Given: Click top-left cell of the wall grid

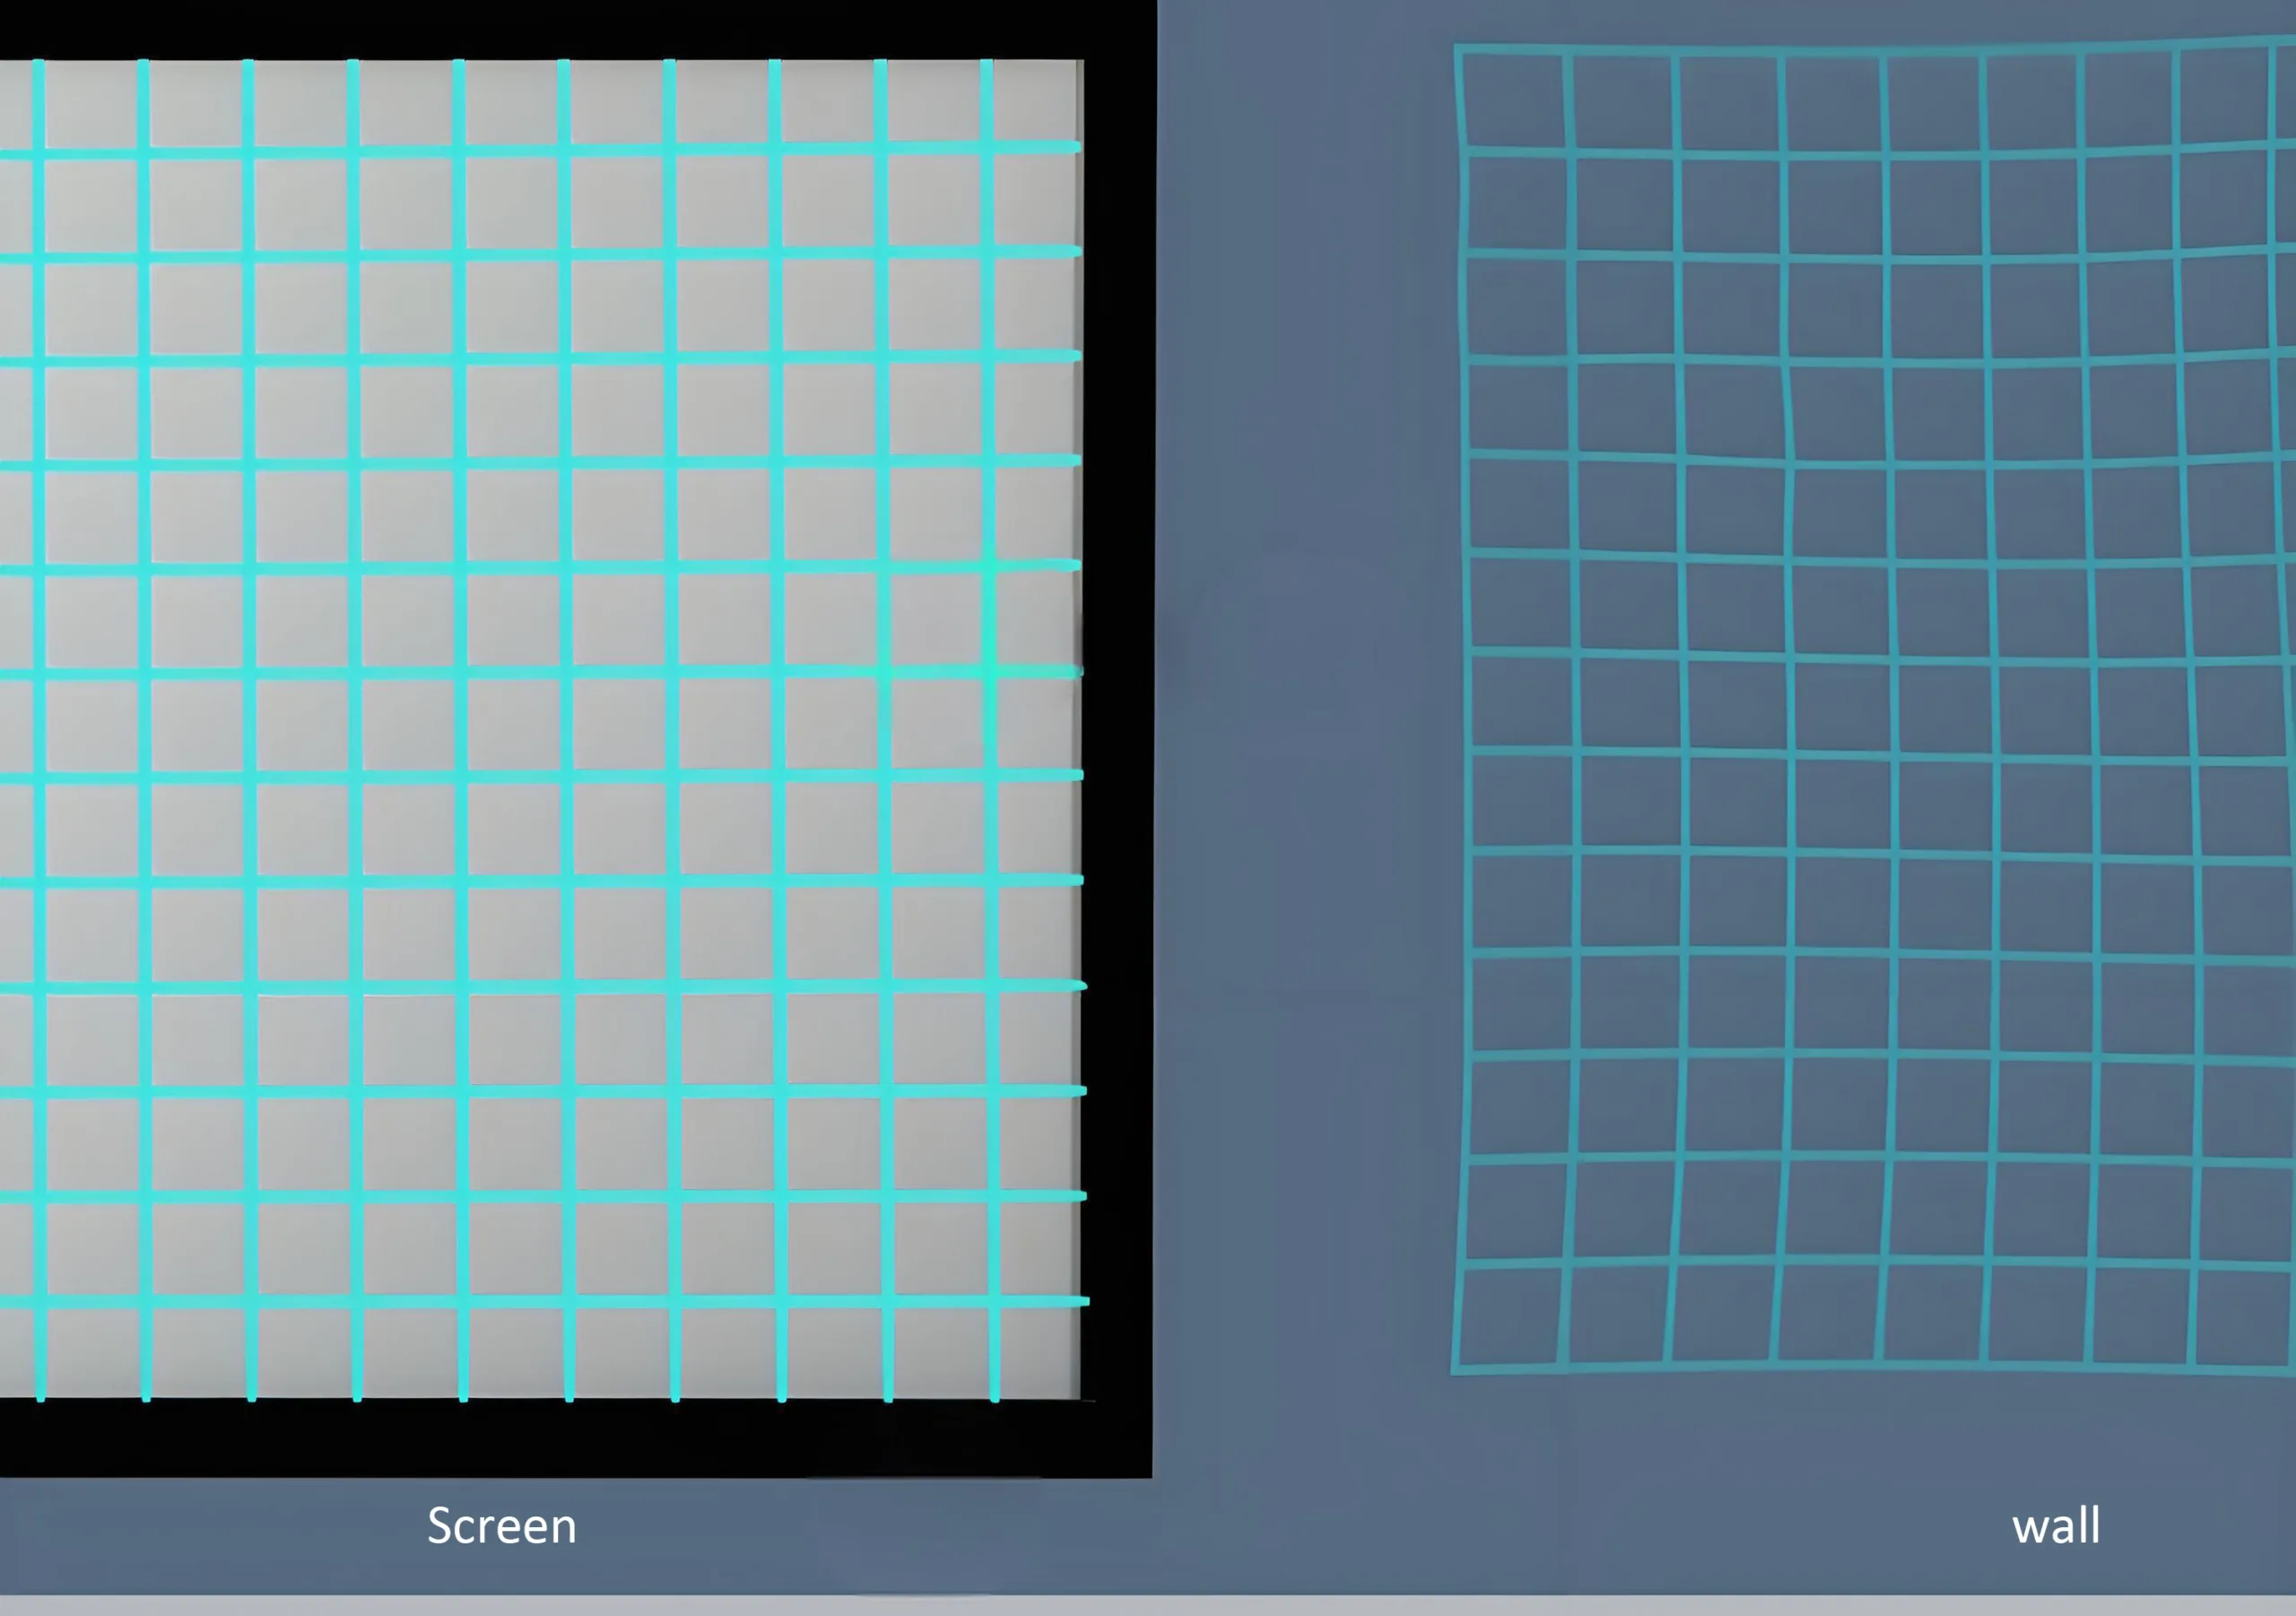Looking at the screenshot, I should pos(1512,100).
